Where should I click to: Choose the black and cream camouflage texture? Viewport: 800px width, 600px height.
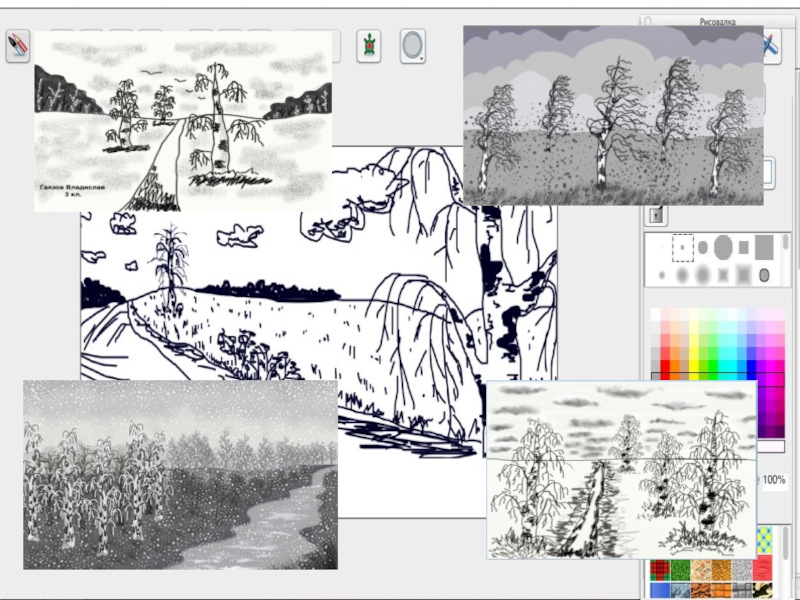762,591
